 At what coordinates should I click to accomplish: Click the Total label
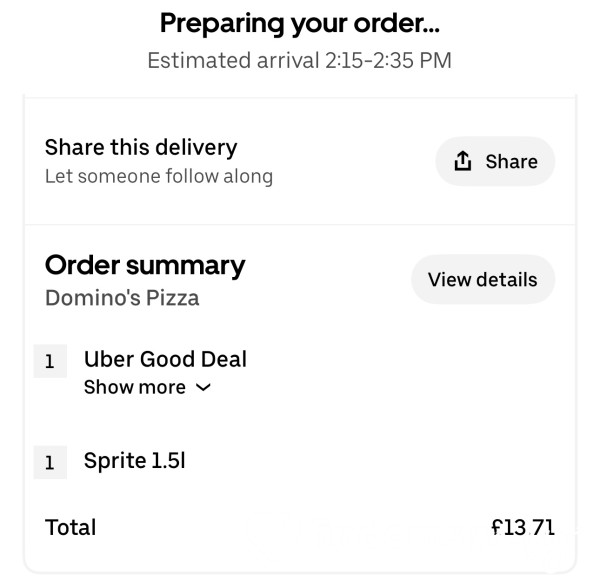point(70,527)
